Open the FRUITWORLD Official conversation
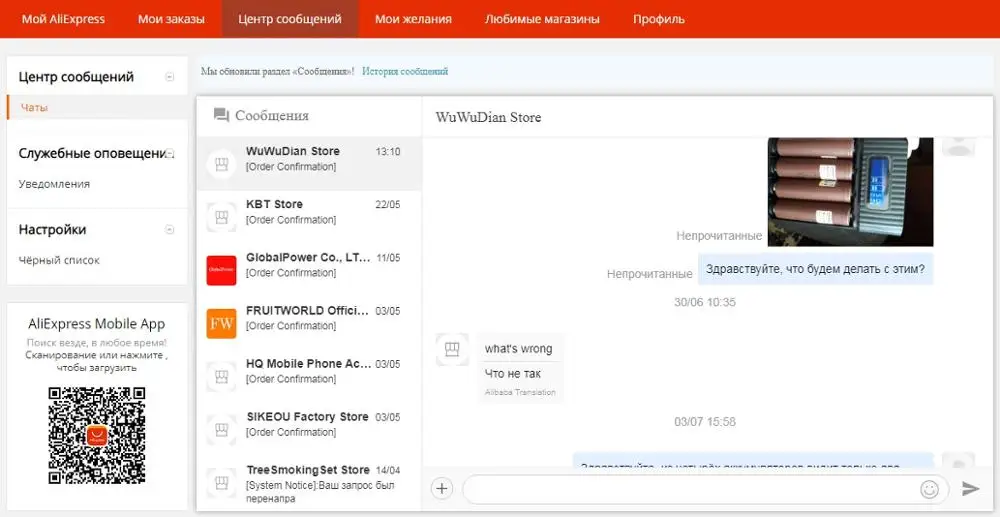This screenshot has height=517, width=1000. coord(309,323)
